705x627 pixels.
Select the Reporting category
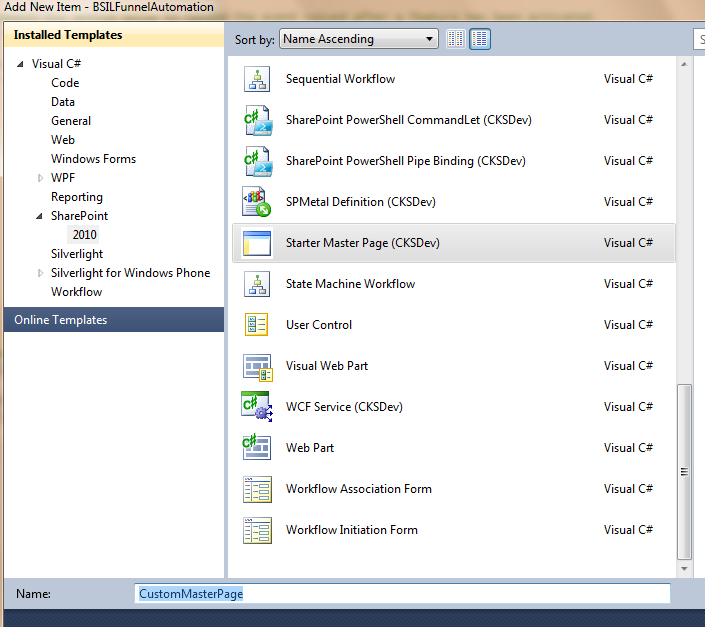77,197
